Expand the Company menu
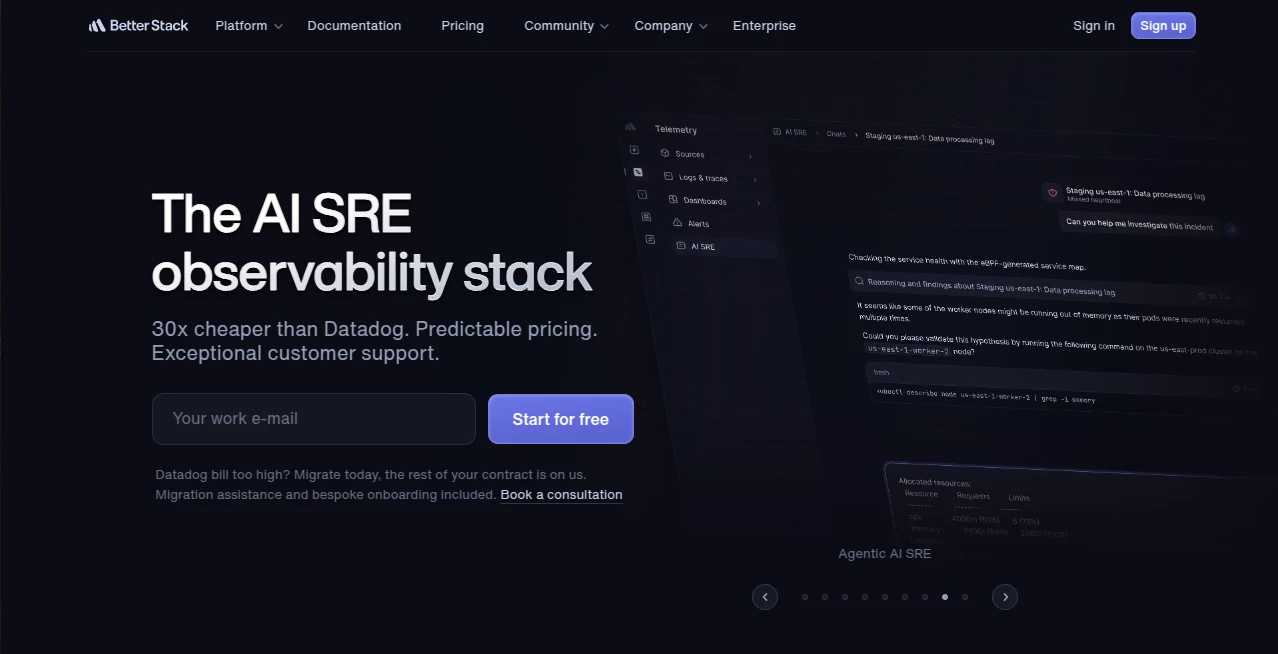Viewport: 1278px width, 654px height. tap(671, 26)
